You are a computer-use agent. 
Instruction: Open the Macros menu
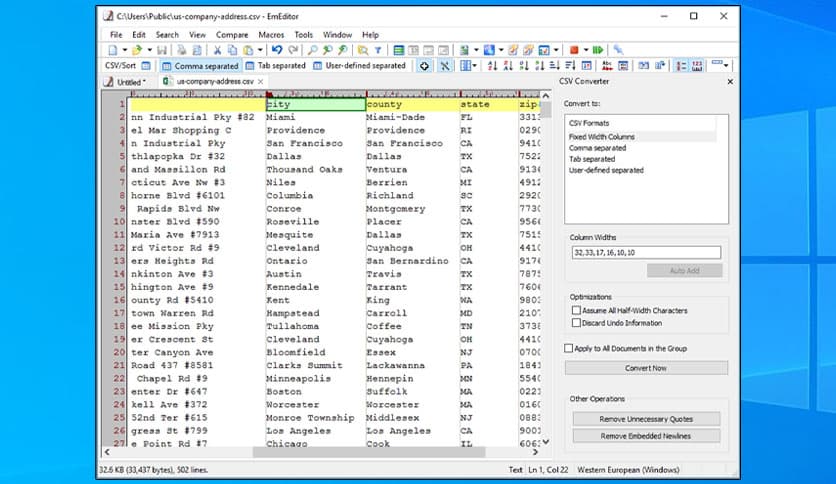pos(271,35)
